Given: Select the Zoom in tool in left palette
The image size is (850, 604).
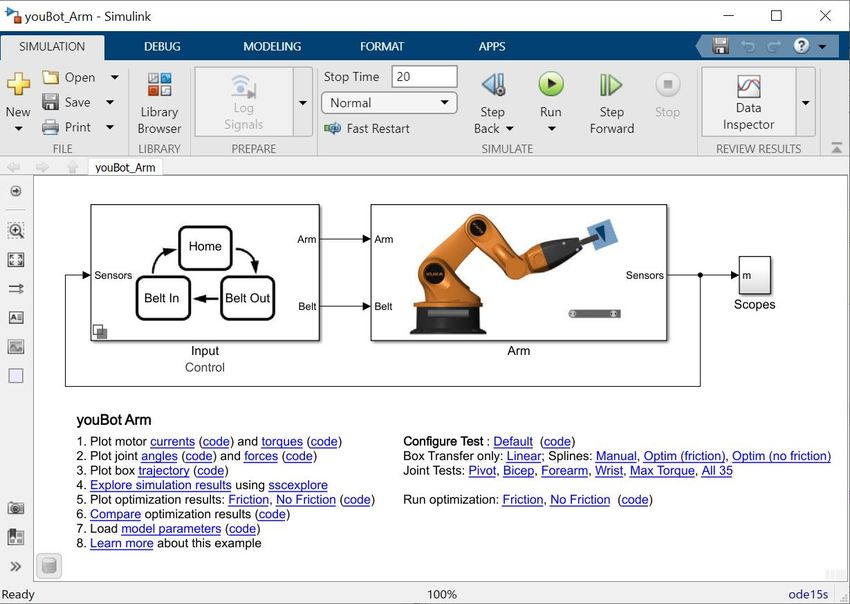Looking at the screenshot, I should click(x=16, y=230).
